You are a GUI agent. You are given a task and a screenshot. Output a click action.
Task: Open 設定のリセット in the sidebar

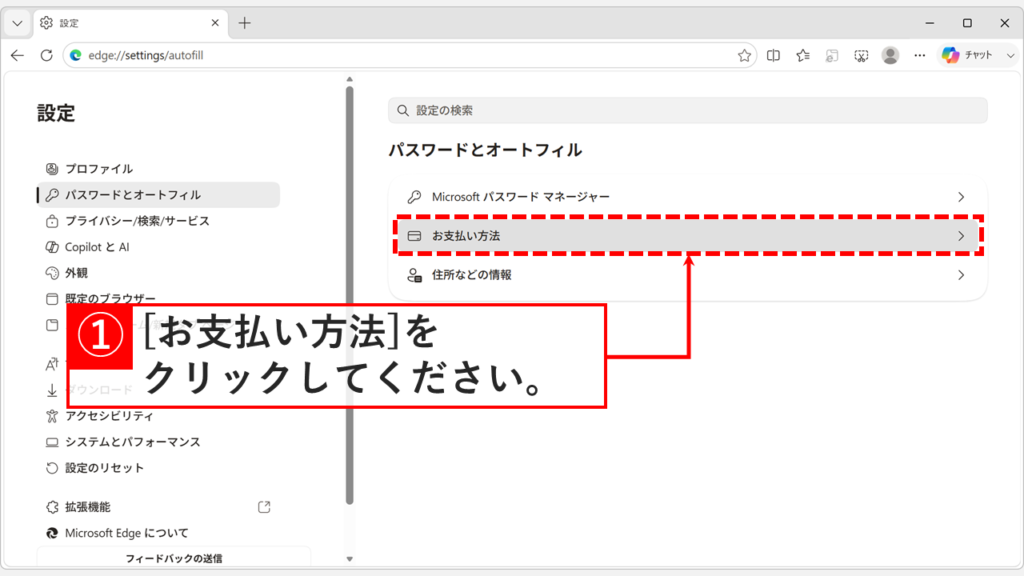[x=159, y=468]
